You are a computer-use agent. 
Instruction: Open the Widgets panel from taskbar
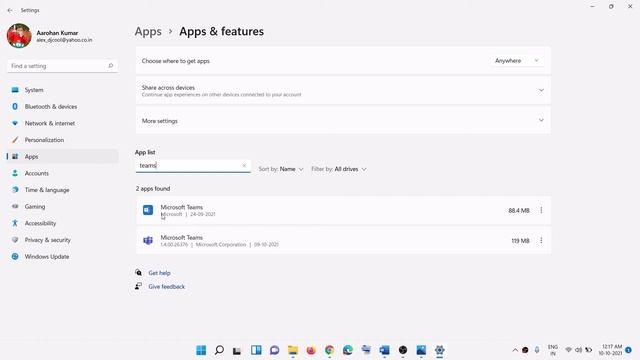[256, 350]
